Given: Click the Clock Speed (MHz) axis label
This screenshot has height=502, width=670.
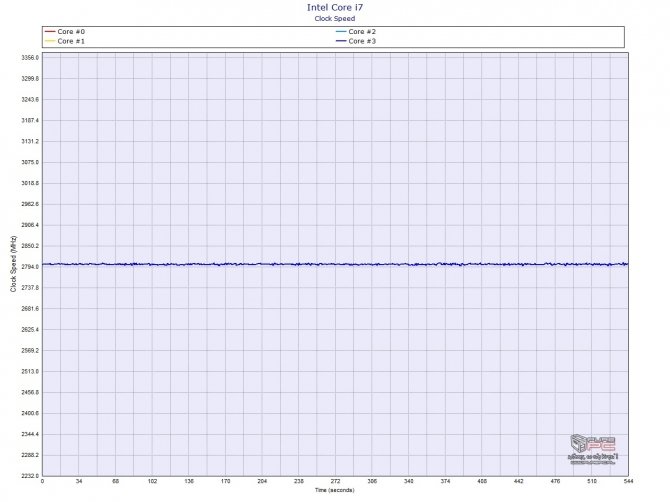Looking at the screenshot, I should pos(13,264).
